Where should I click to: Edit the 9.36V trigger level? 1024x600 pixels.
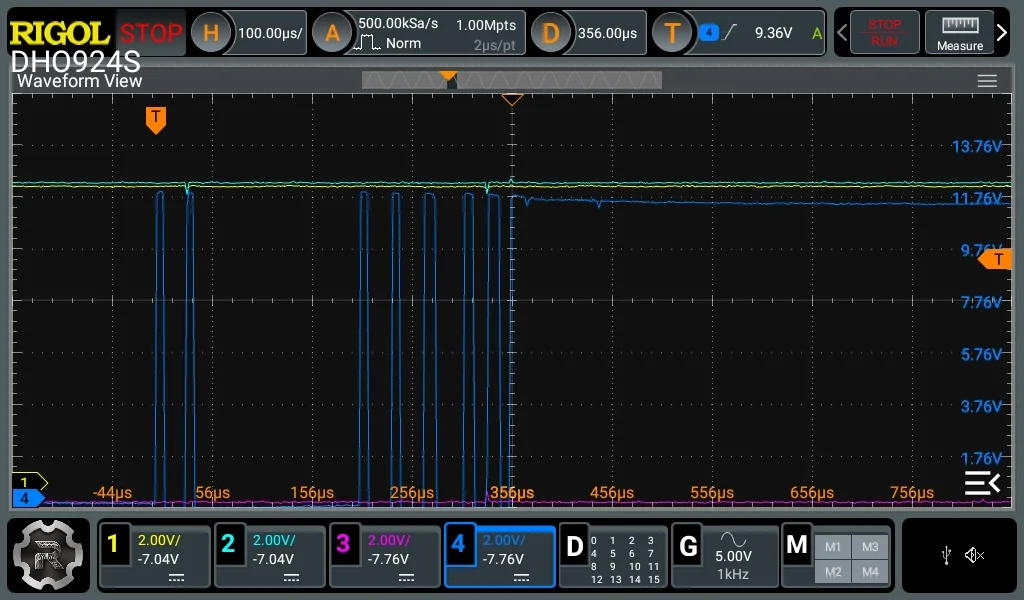pyautogui.click(x=773, y=33)
